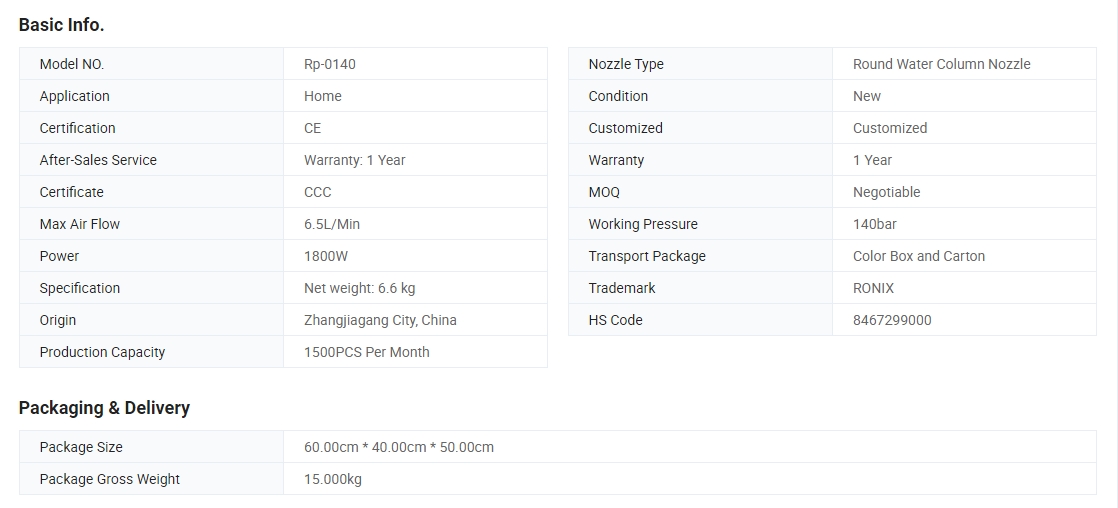Click the 15.000kg gross weight value

pyautogui.click(x=333, y=479)
